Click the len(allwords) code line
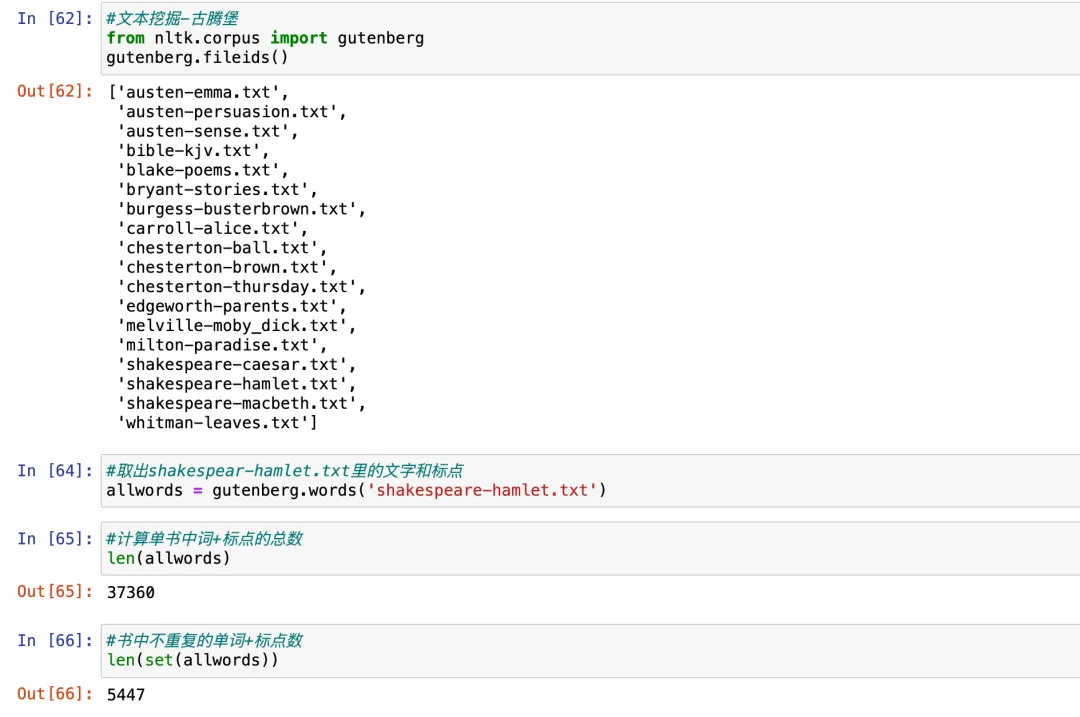1080x717 pixels. (x=168, y=558)
